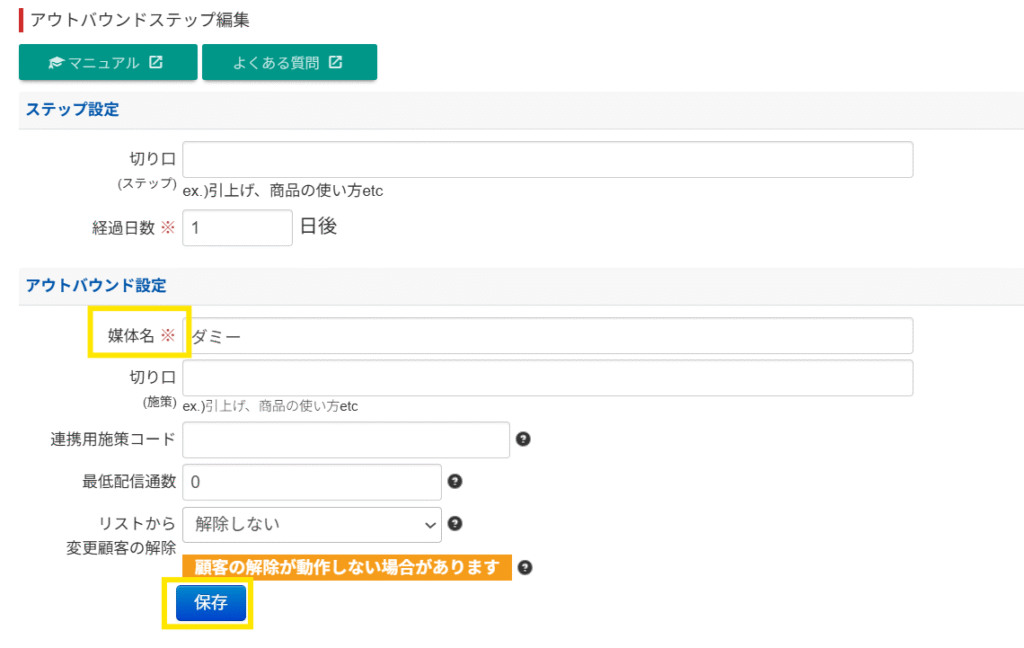Click the 経過日数 number field
The image size is (1024, 648).
pos(237,227)
